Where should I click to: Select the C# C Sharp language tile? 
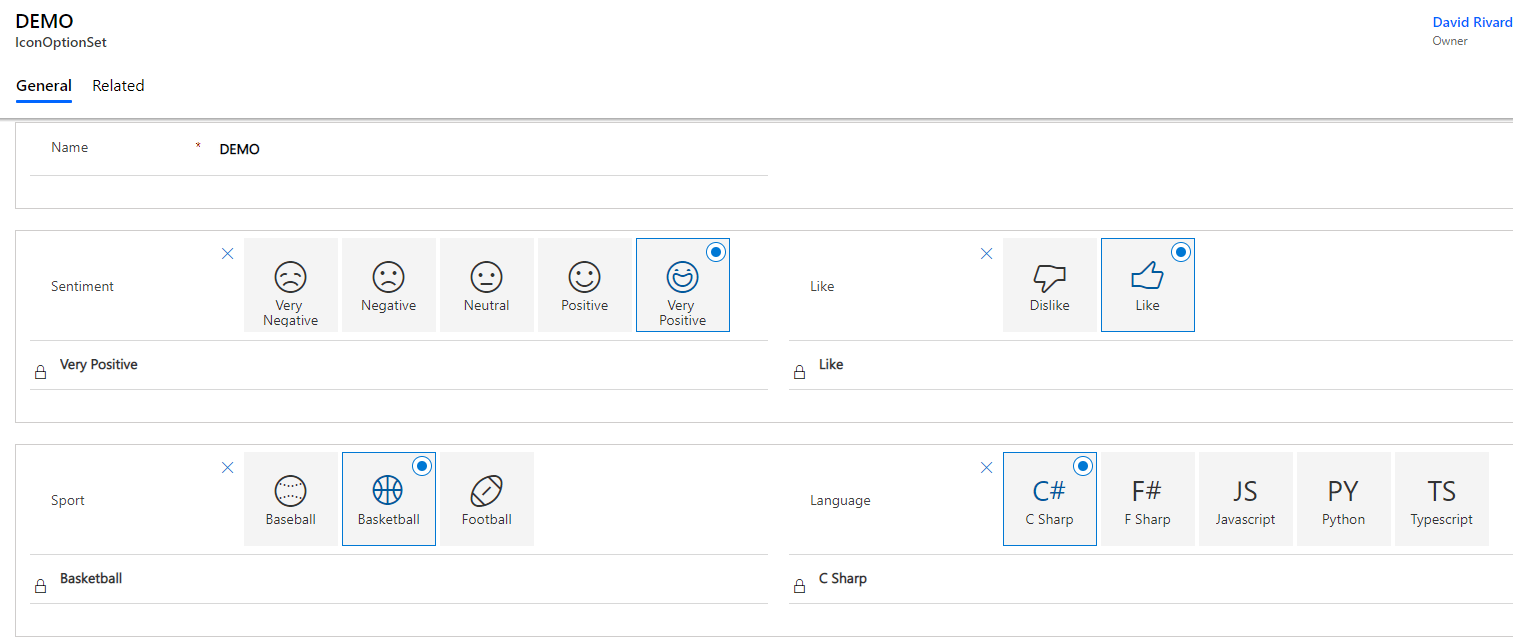pyautogui.click(x=1049, y=499)
